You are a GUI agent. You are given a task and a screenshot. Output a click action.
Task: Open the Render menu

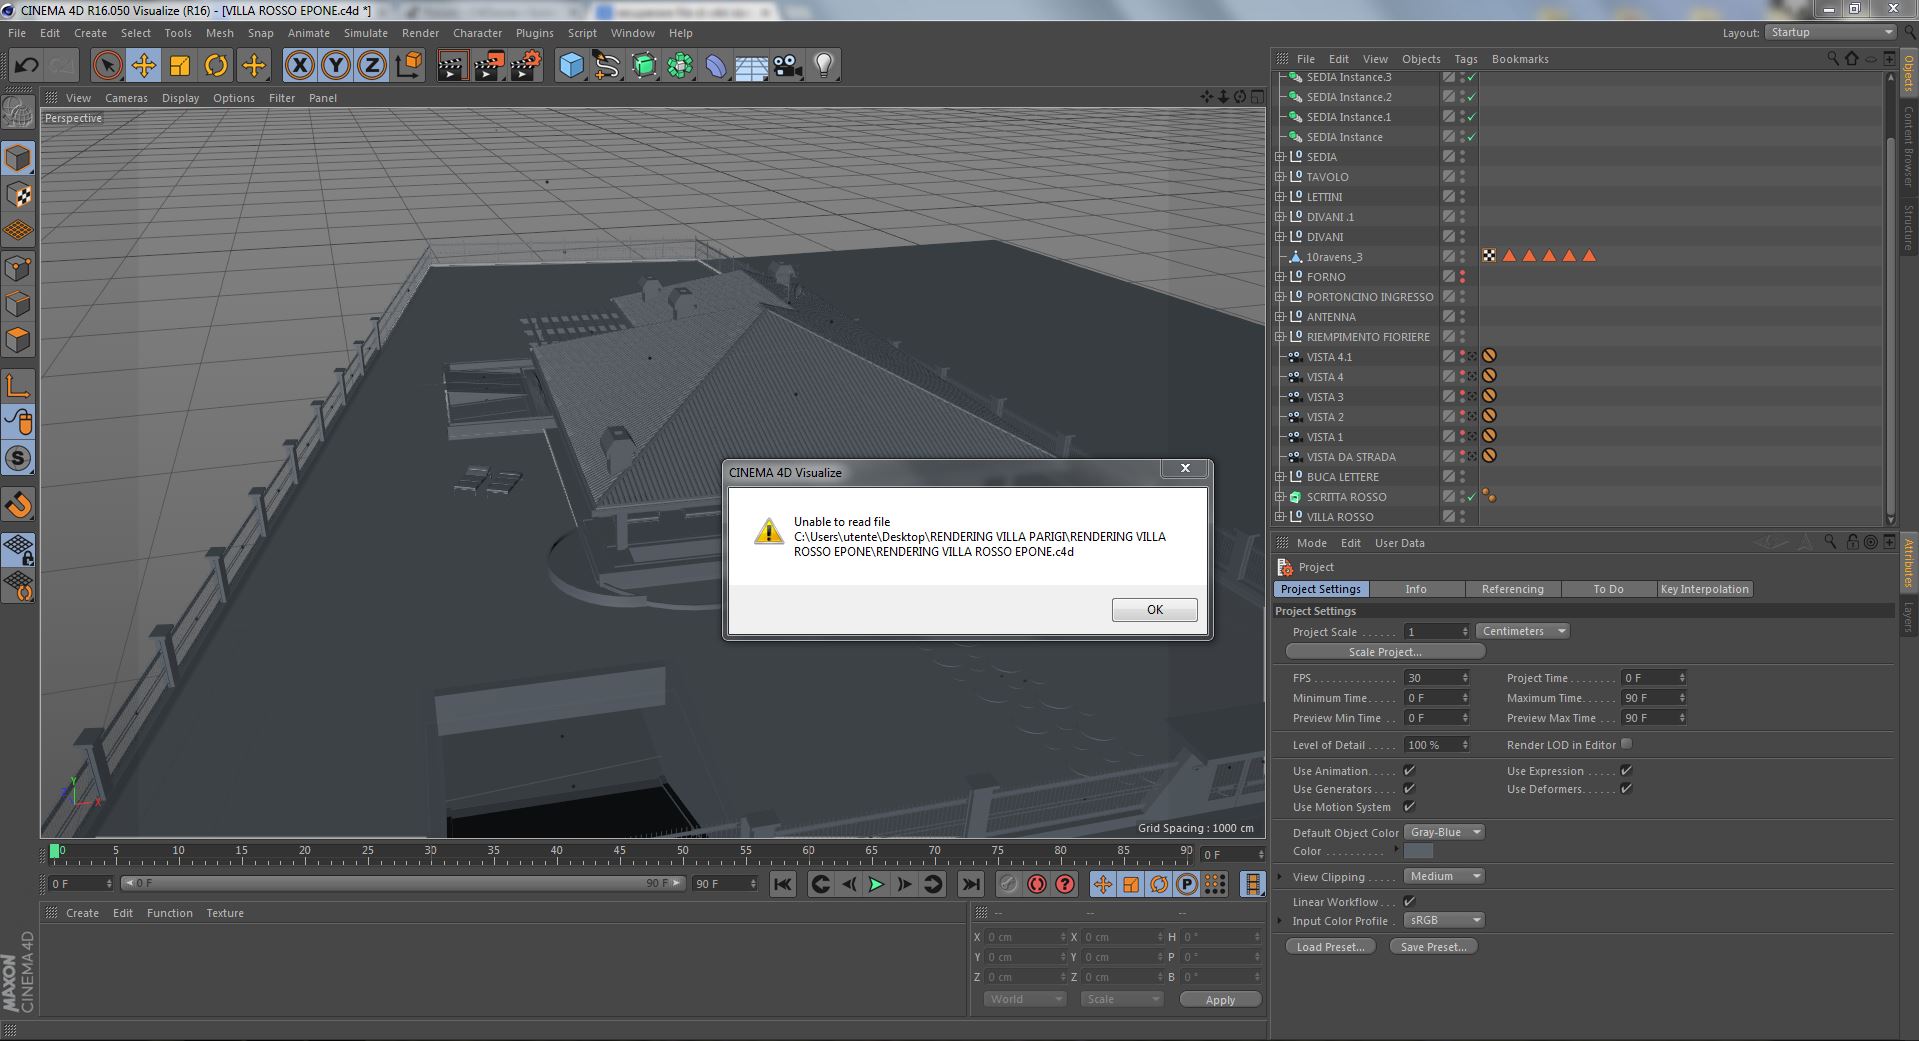(420, 33)
